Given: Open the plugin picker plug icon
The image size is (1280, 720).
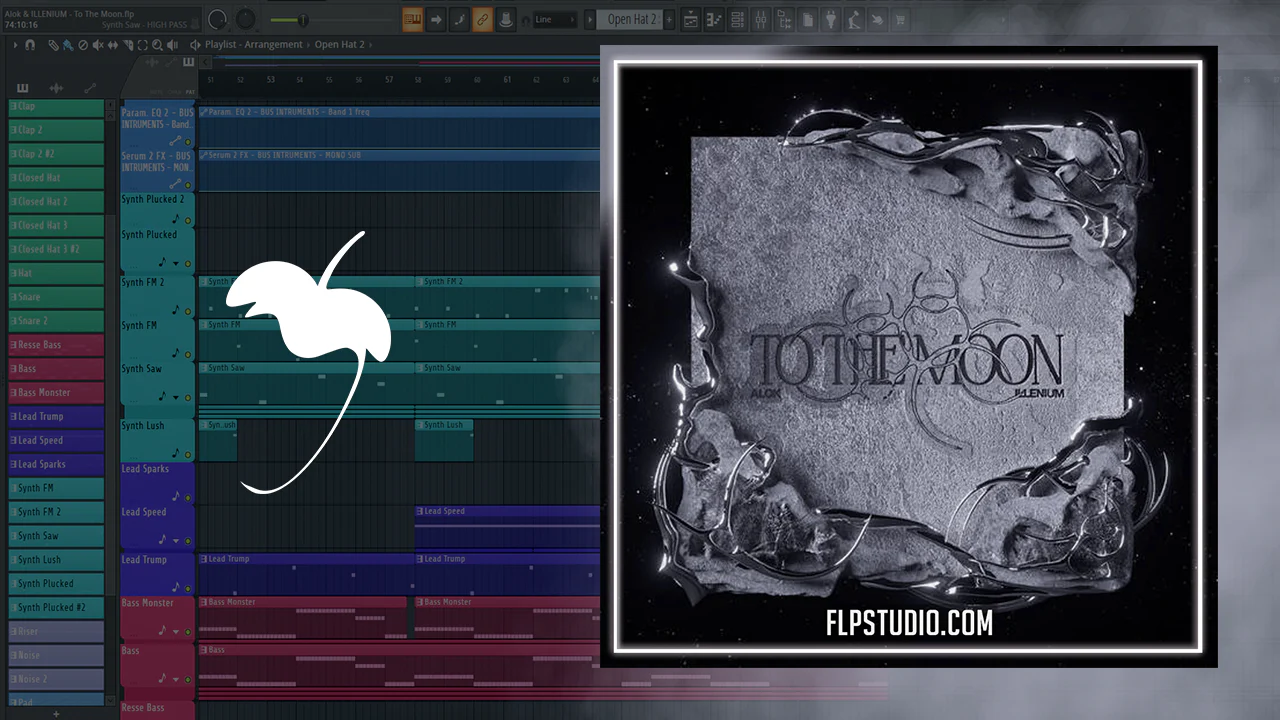Looking at the screenshot, I should (x=832, y=19).
